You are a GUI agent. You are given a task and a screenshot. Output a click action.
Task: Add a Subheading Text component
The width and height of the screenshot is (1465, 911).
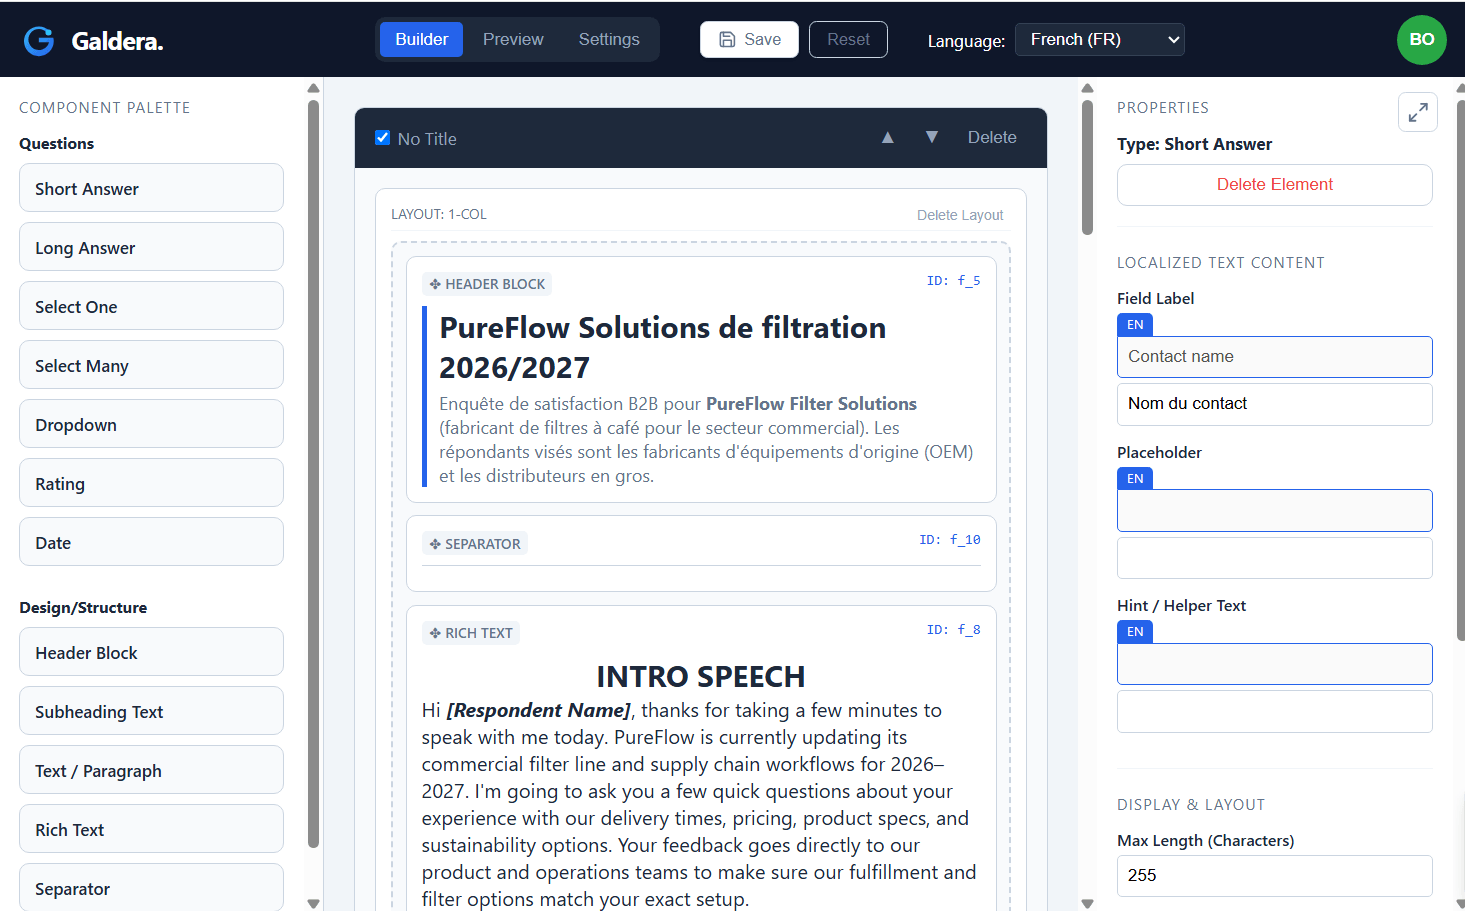[x=151, y=712]
